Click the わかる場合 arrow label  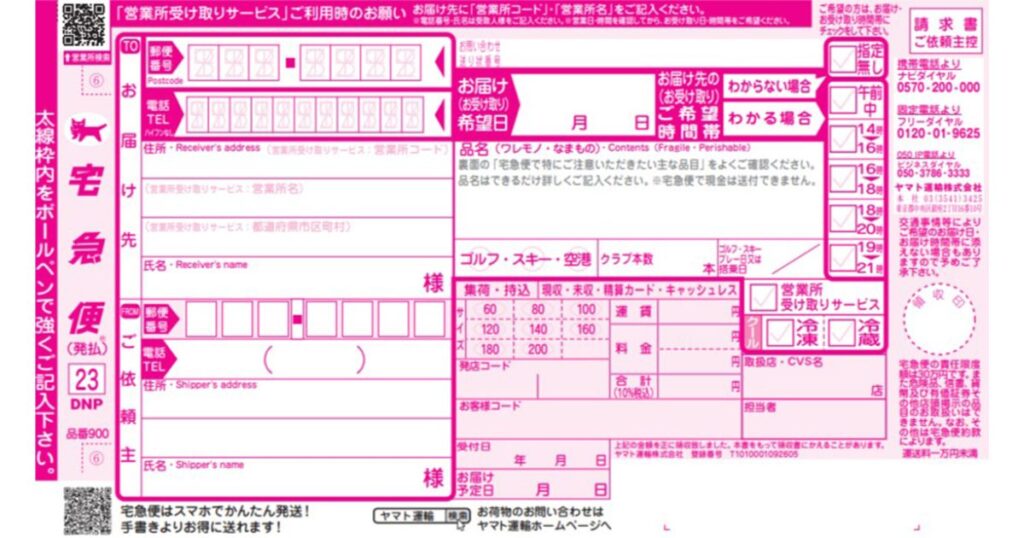pos(772,119)
